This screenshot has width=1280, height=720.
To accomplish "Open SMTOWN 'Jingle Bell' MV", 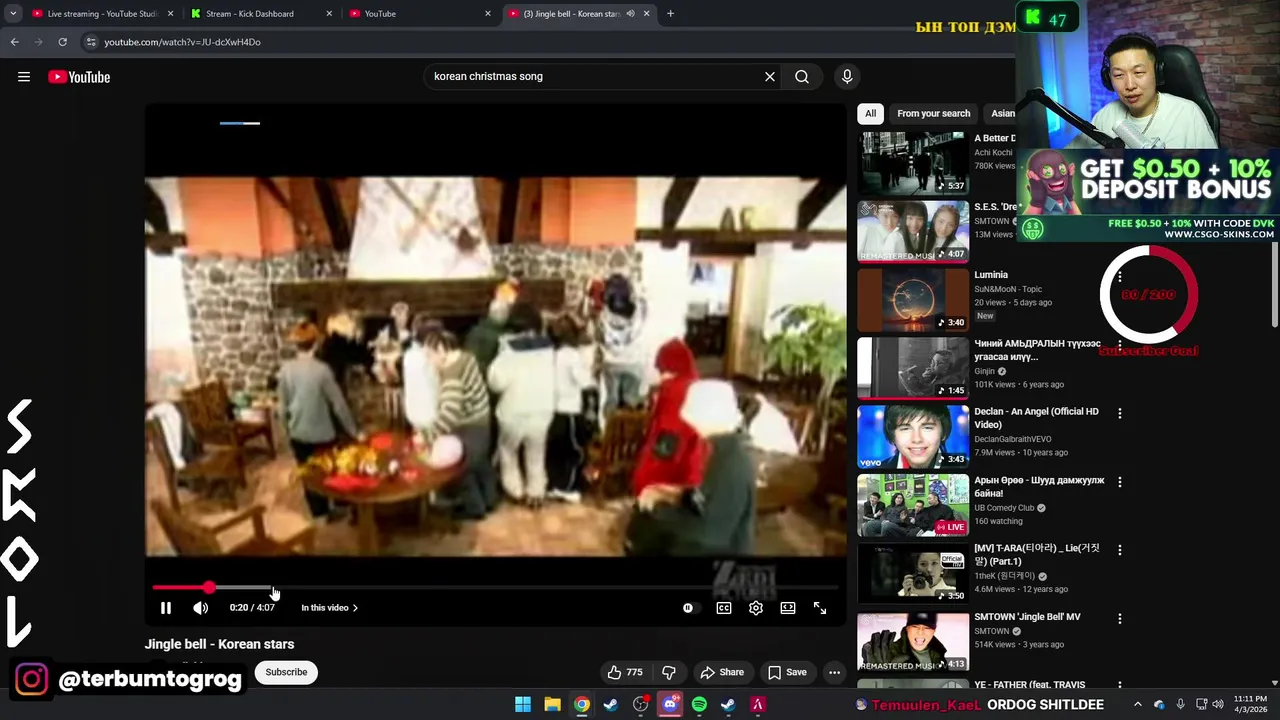I will [x=913, y=642].
